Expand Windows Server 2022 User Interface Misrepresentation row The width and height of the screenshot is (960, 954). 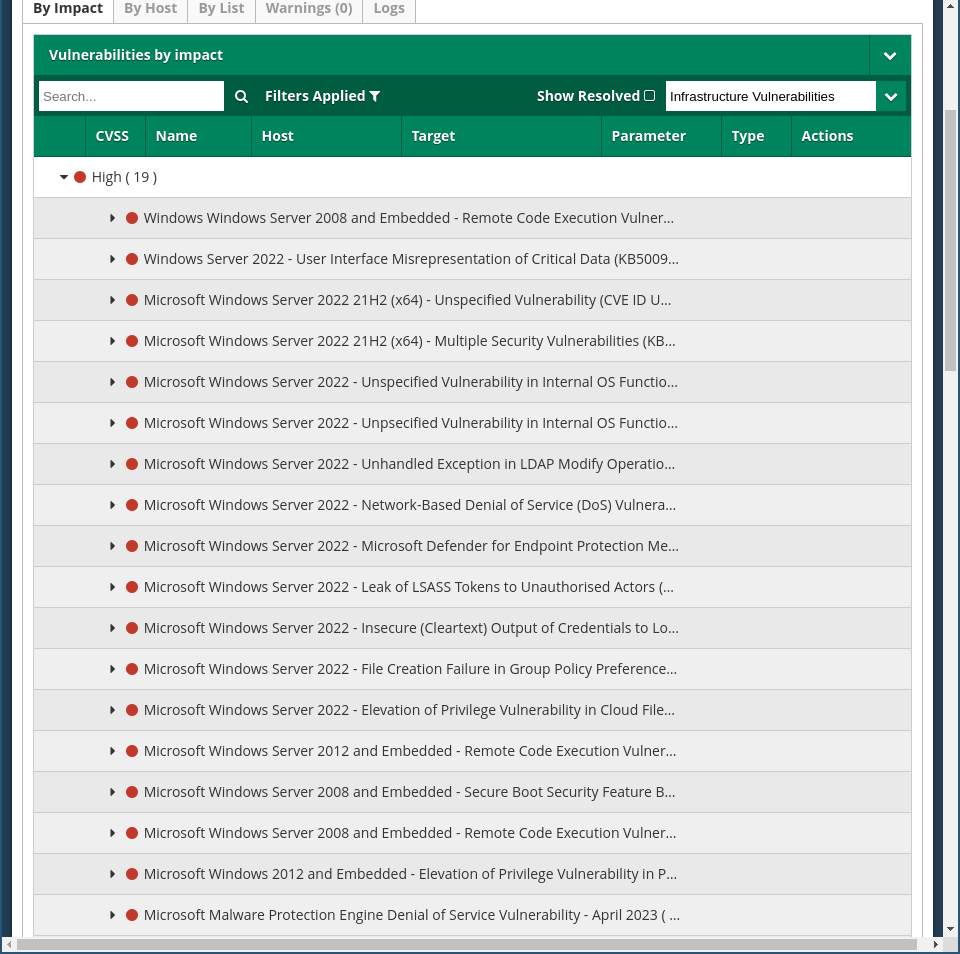pos(113,259)
